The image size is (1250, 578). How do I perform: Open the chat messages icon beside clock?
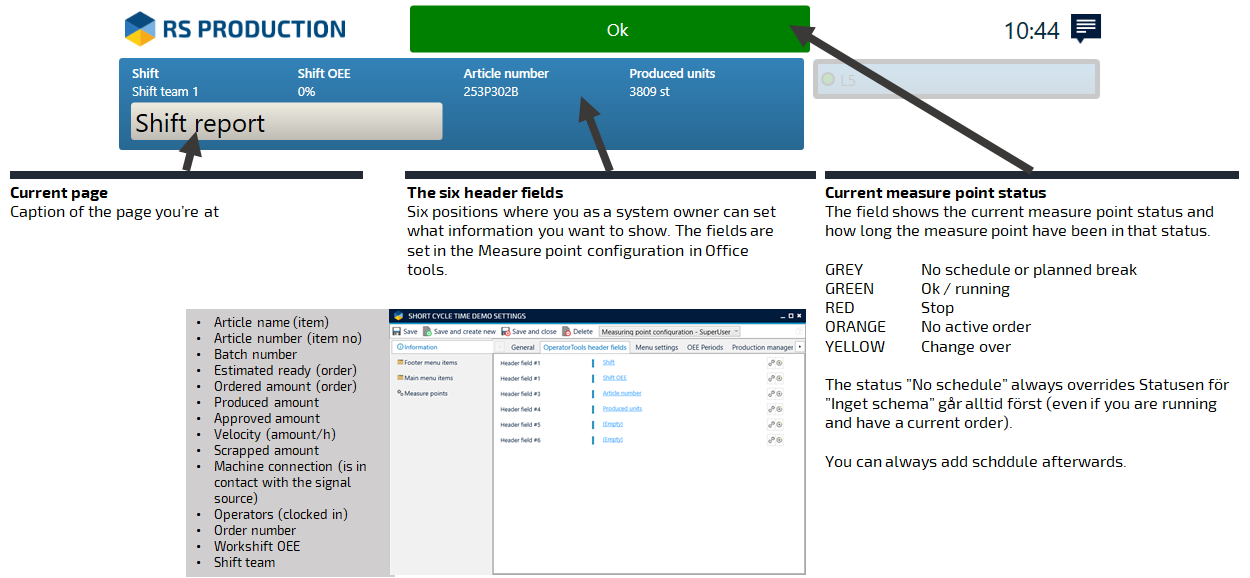pyautogui.click(x=1085, y=28)
